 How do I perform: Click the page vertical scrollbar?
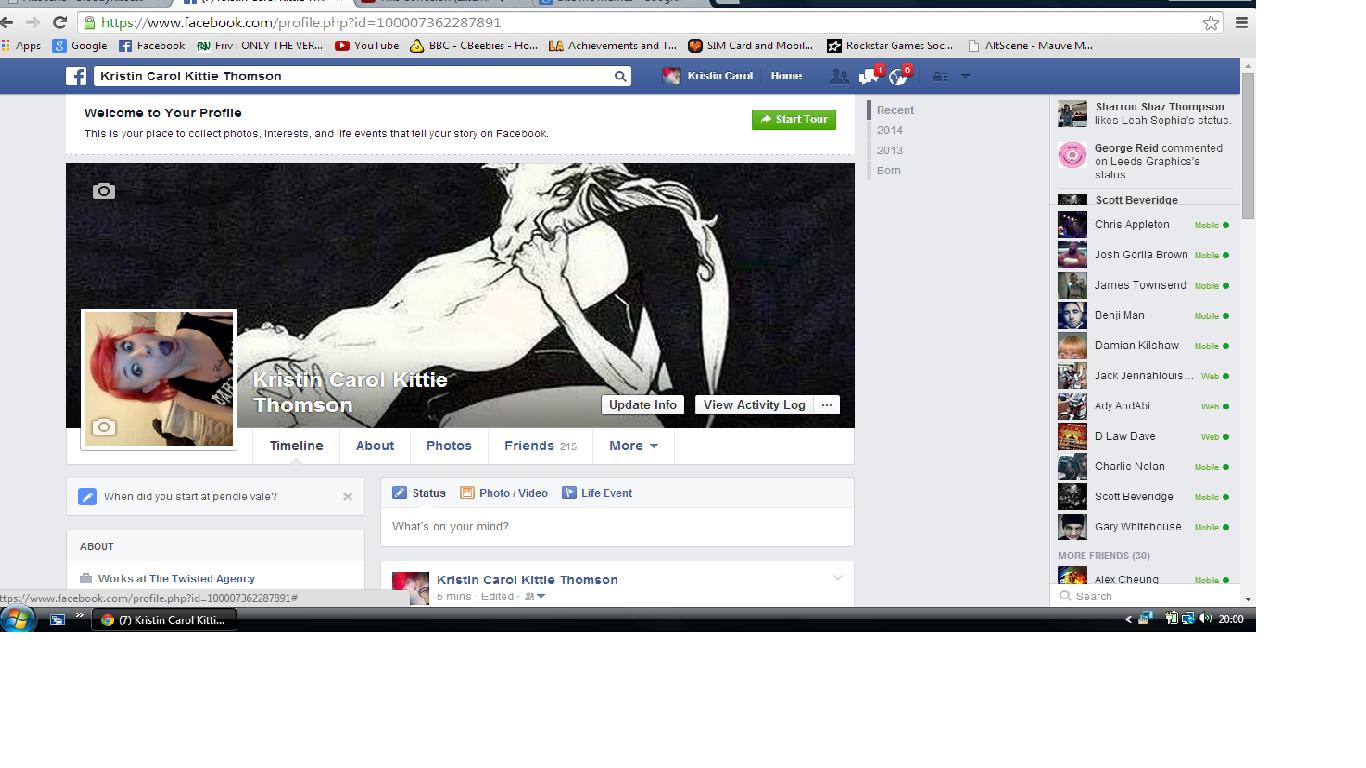click(1247, 146)
